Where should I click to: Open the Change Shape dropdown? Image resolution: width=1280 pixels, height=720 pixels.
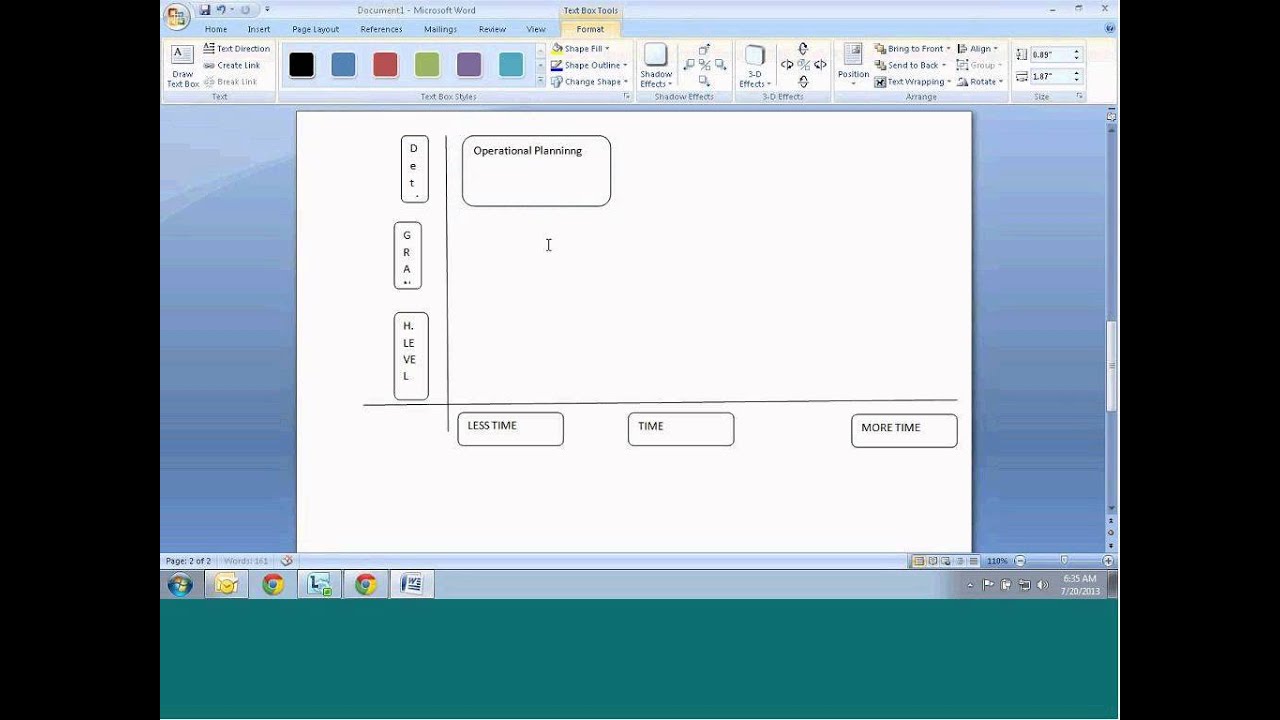(x=589, y=82)
